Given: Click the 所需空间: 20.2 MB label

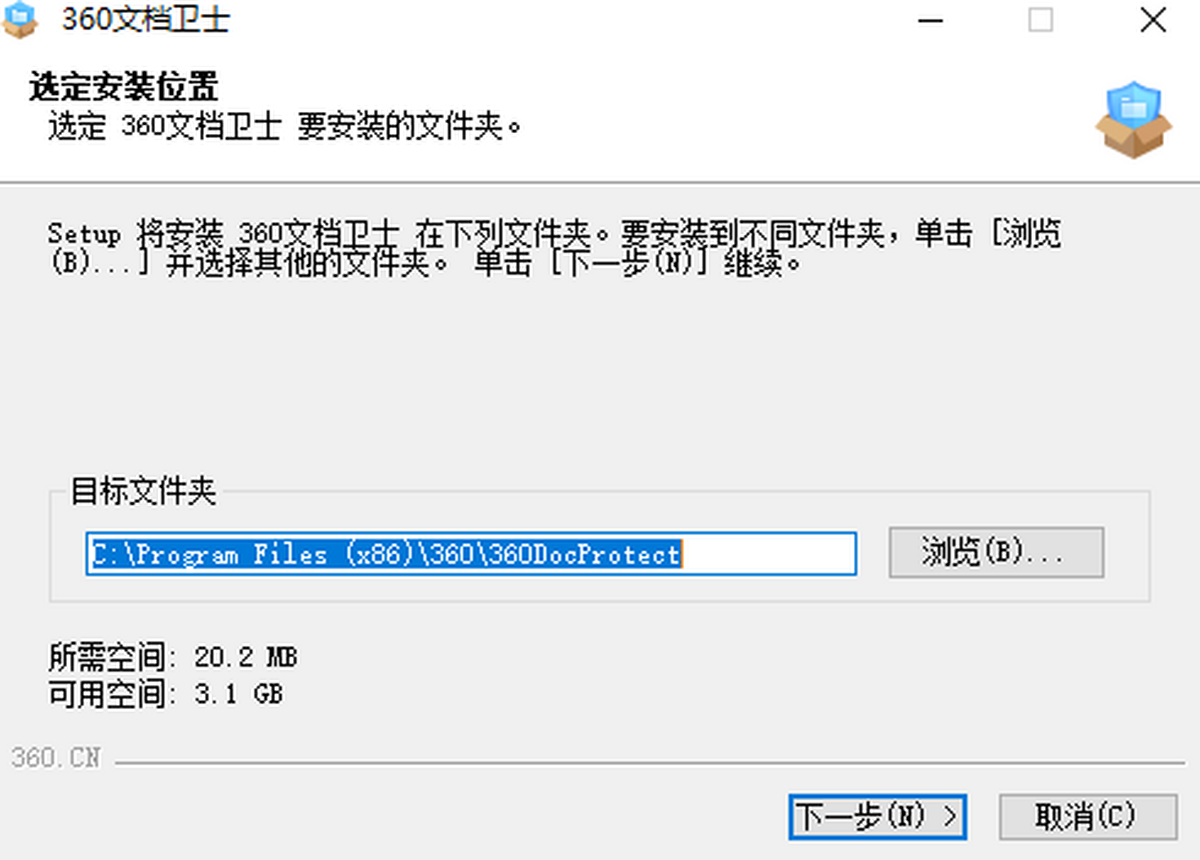Looking at the screenshot, I should click(173, 657).
